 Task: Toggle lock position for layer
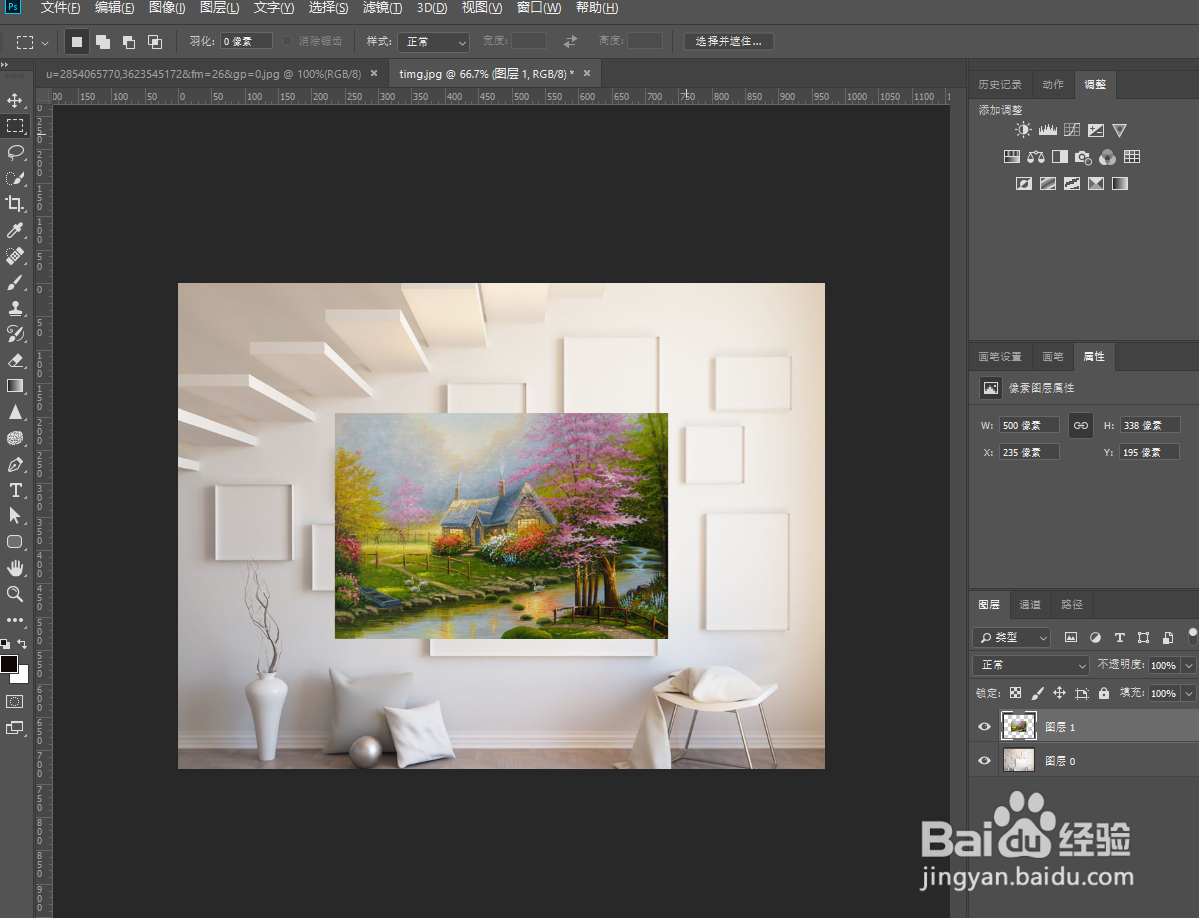tap(1059, 693)
